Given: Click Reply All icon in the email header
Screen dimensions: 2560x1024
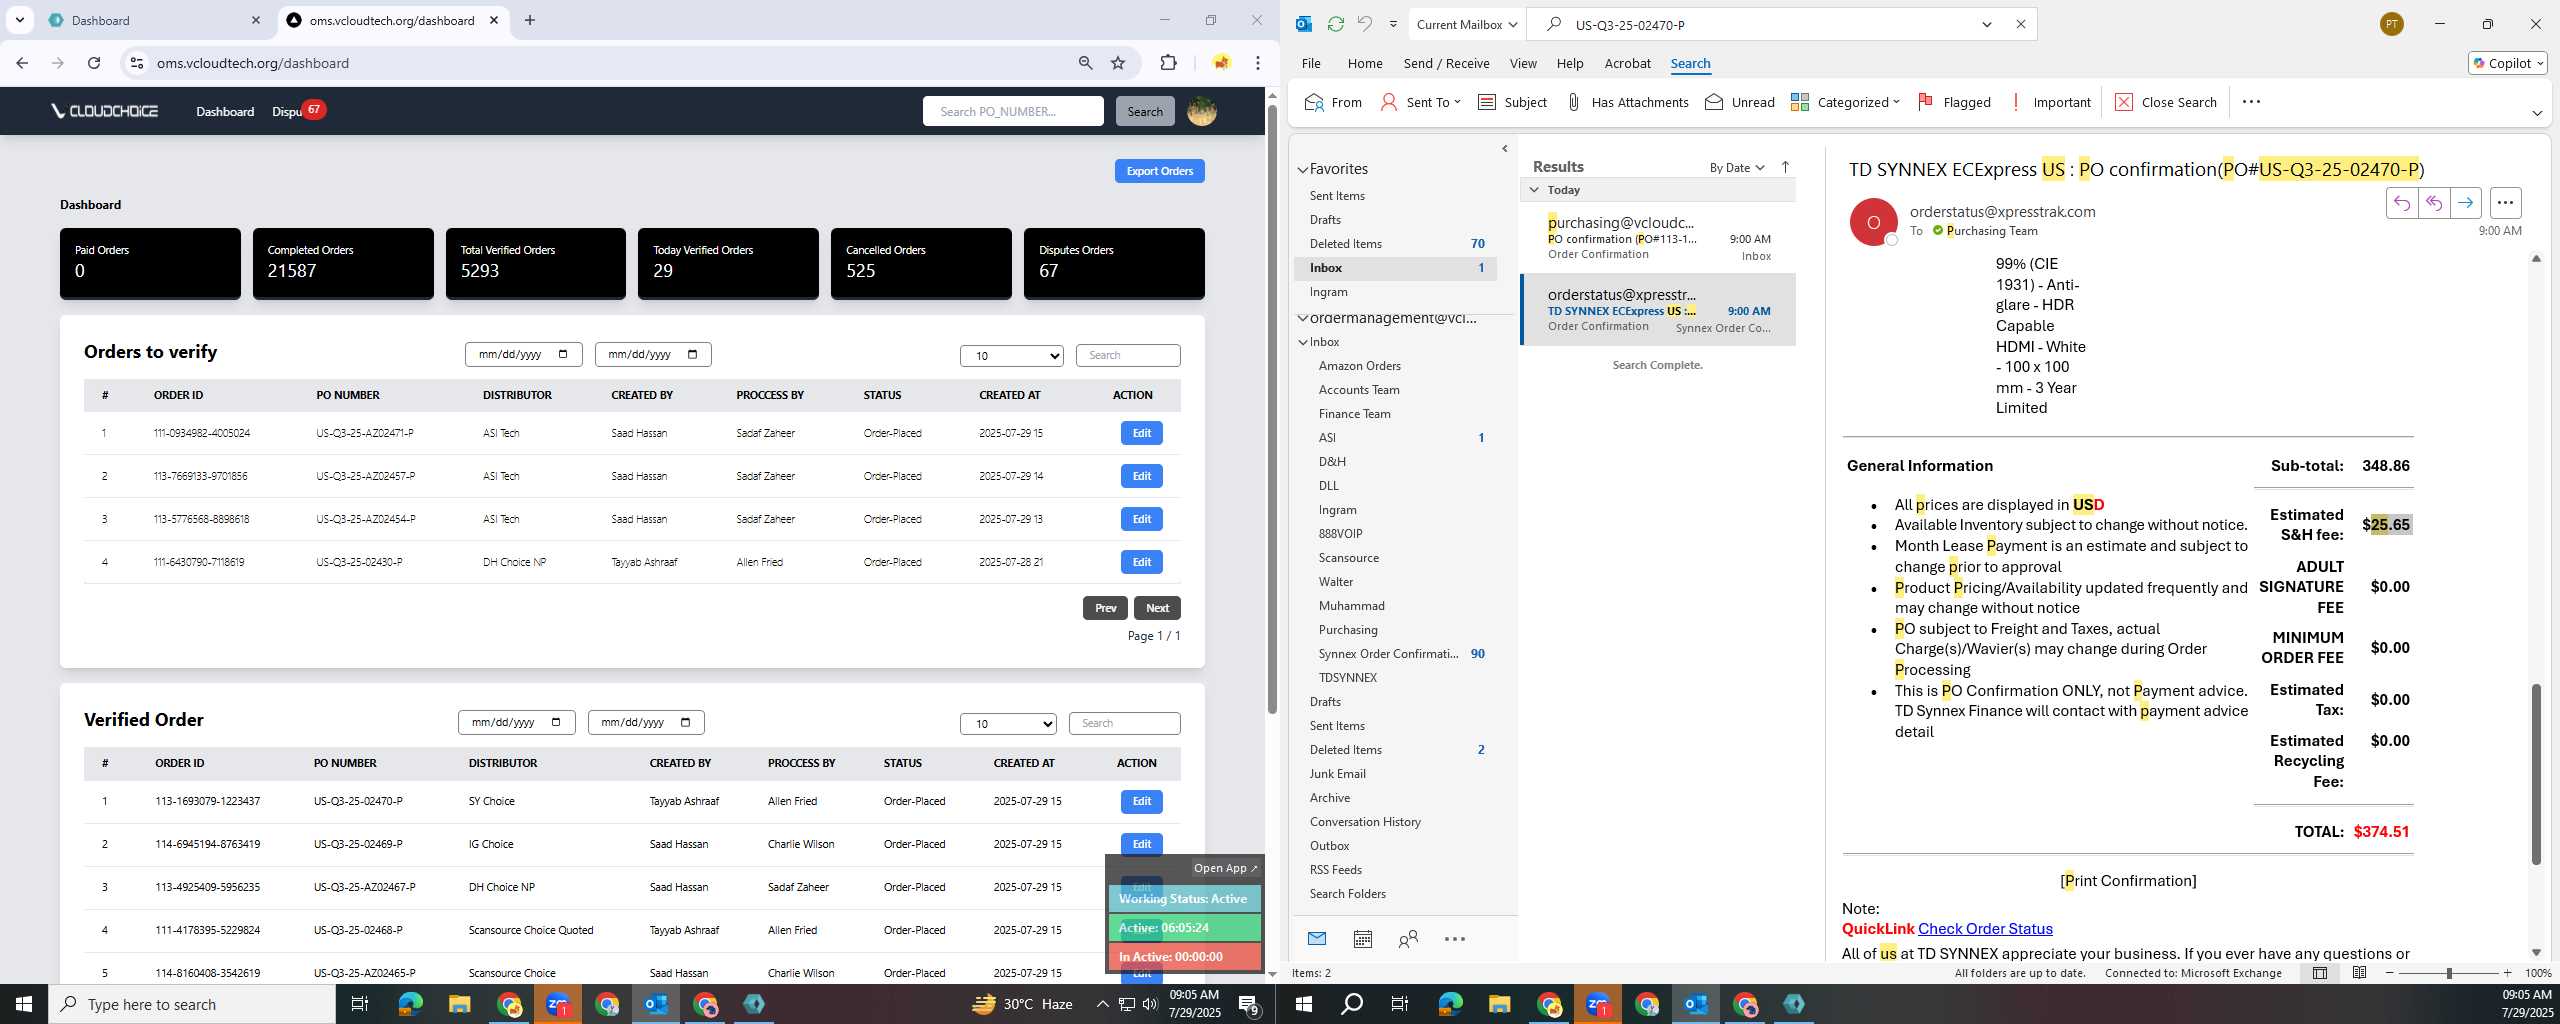Looking at the screenshot, I should (x=2434, y=203).
